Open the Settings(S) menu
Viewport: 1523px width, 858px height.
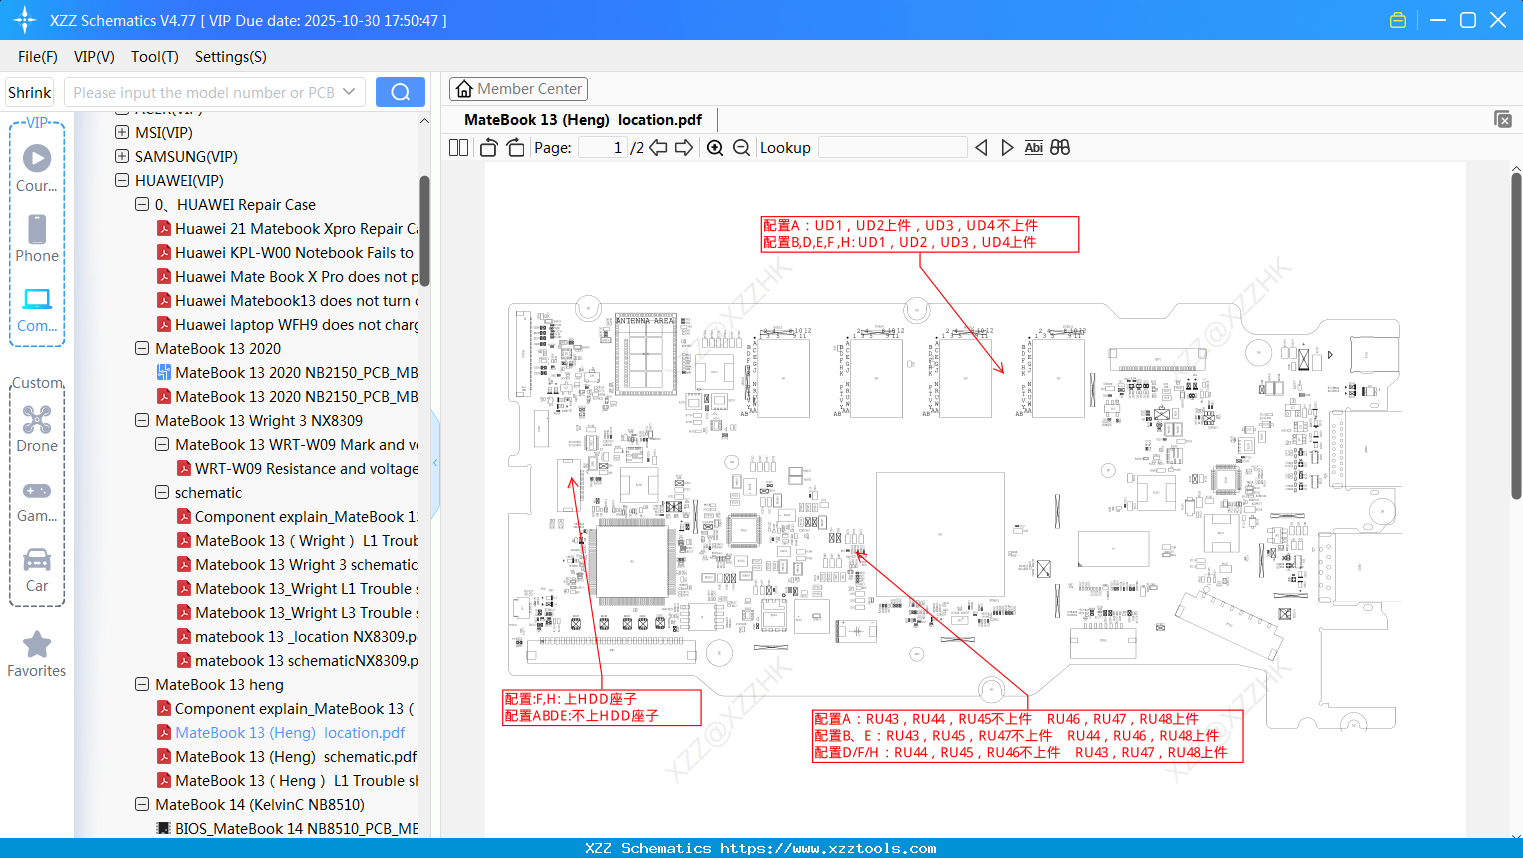point(231,57)
